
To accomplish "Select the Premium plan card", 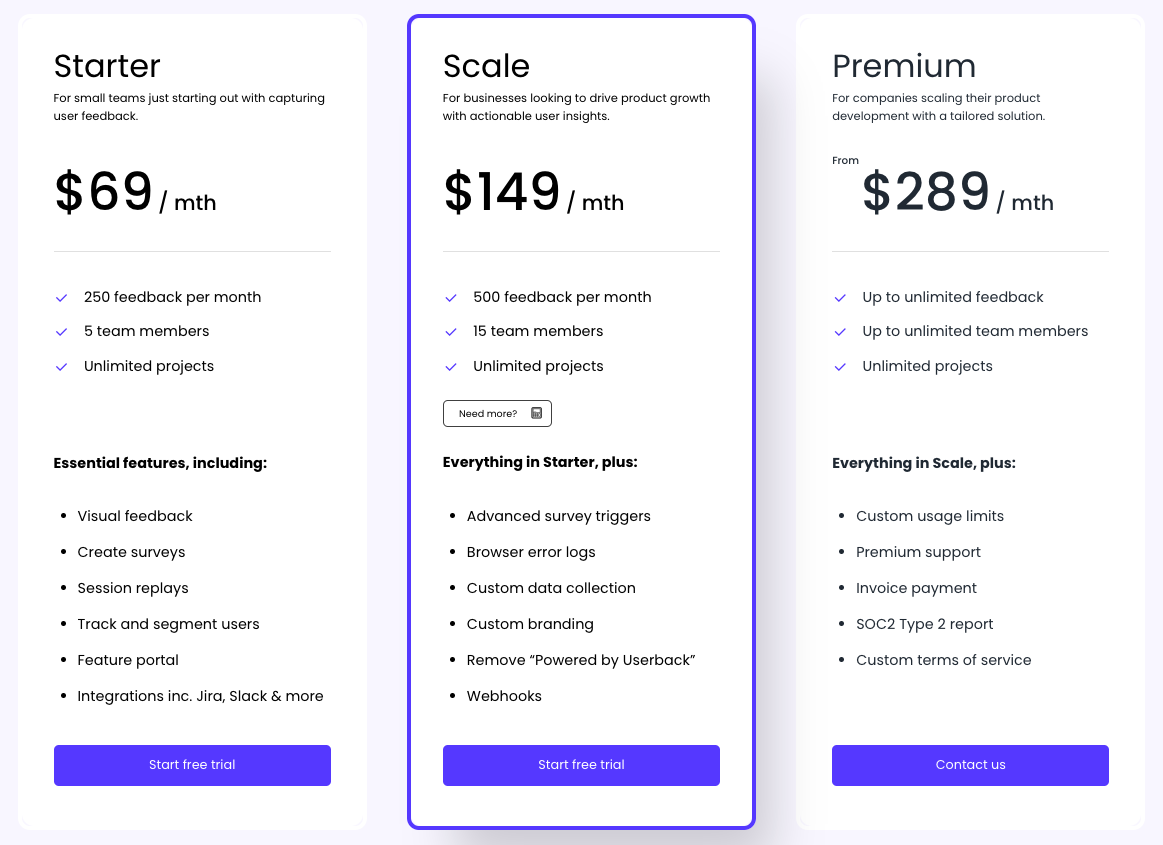I will (x=970, y=420).
